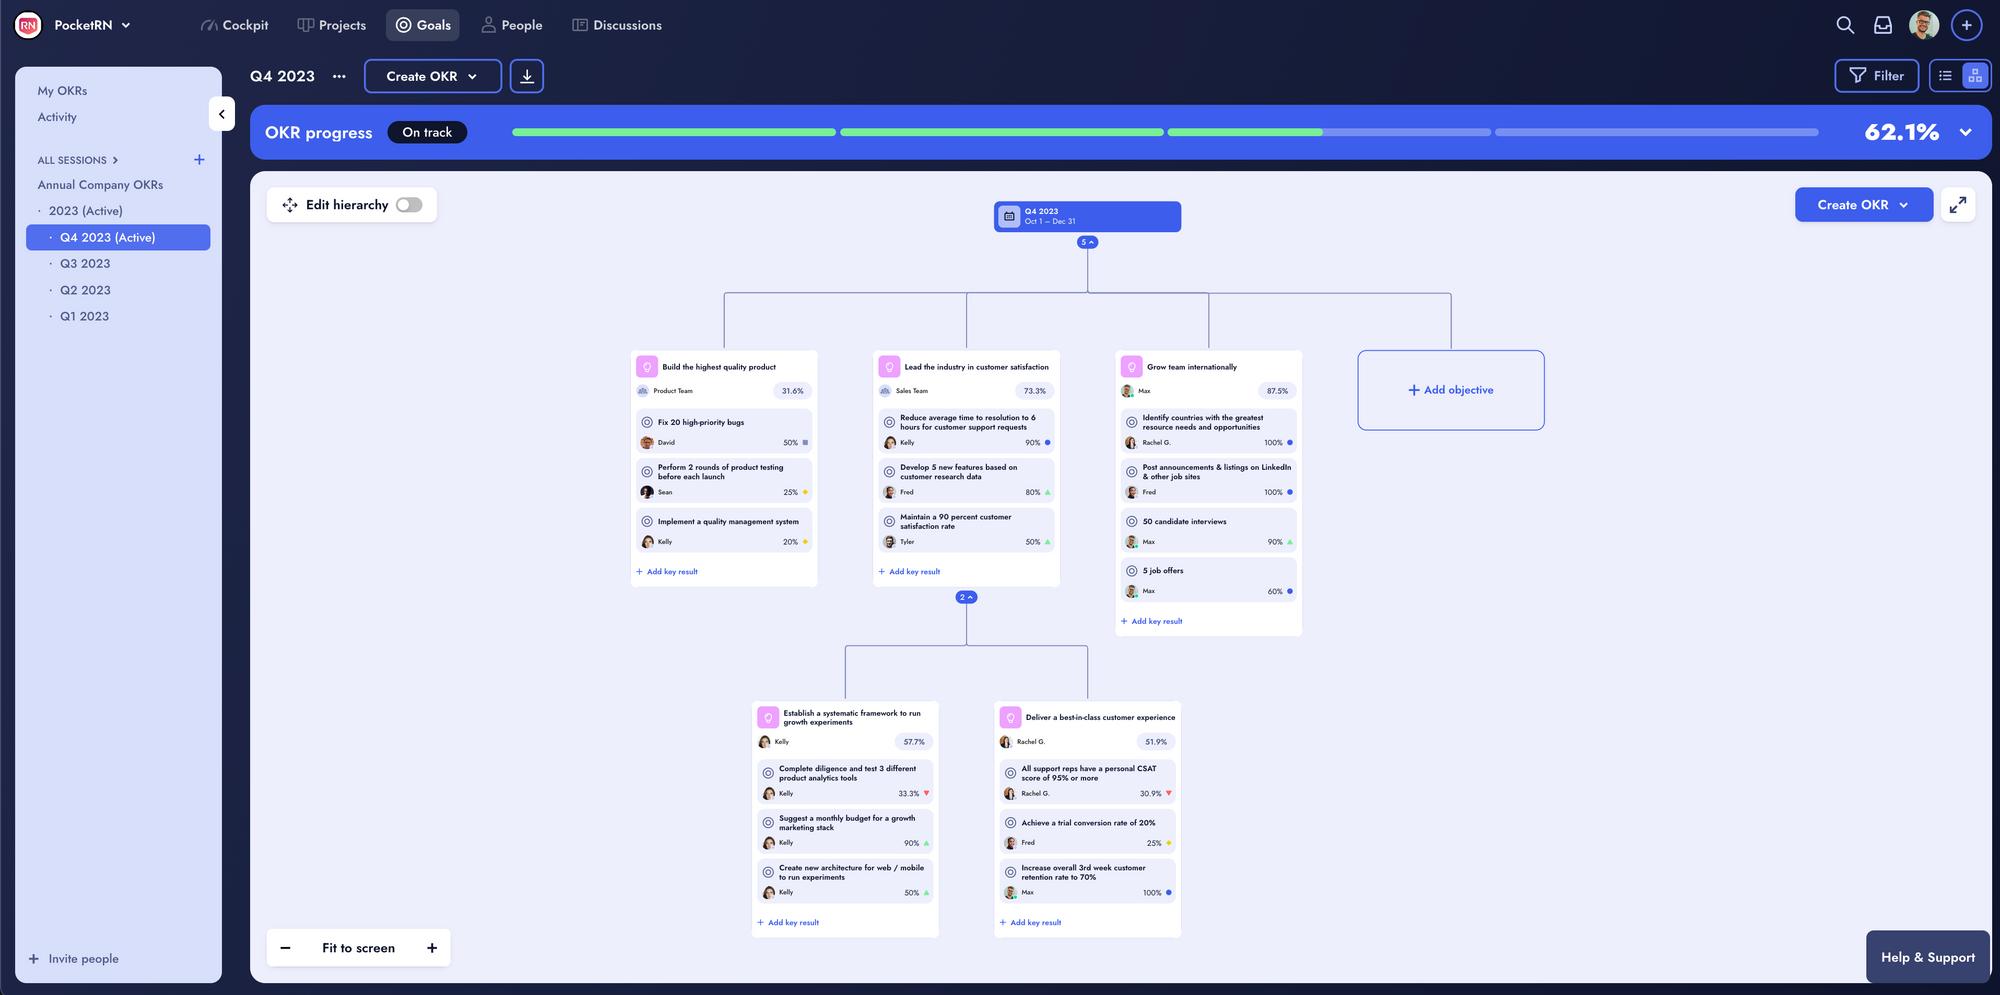The image size is (2000, 995).
Task: Go to the Cockpit tab
Action: (235, 25)
